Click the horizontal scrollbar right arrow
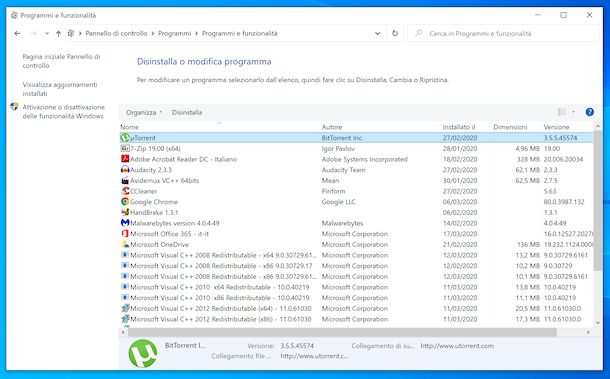Viewport: 610px width, 379px height. point(588,332)
